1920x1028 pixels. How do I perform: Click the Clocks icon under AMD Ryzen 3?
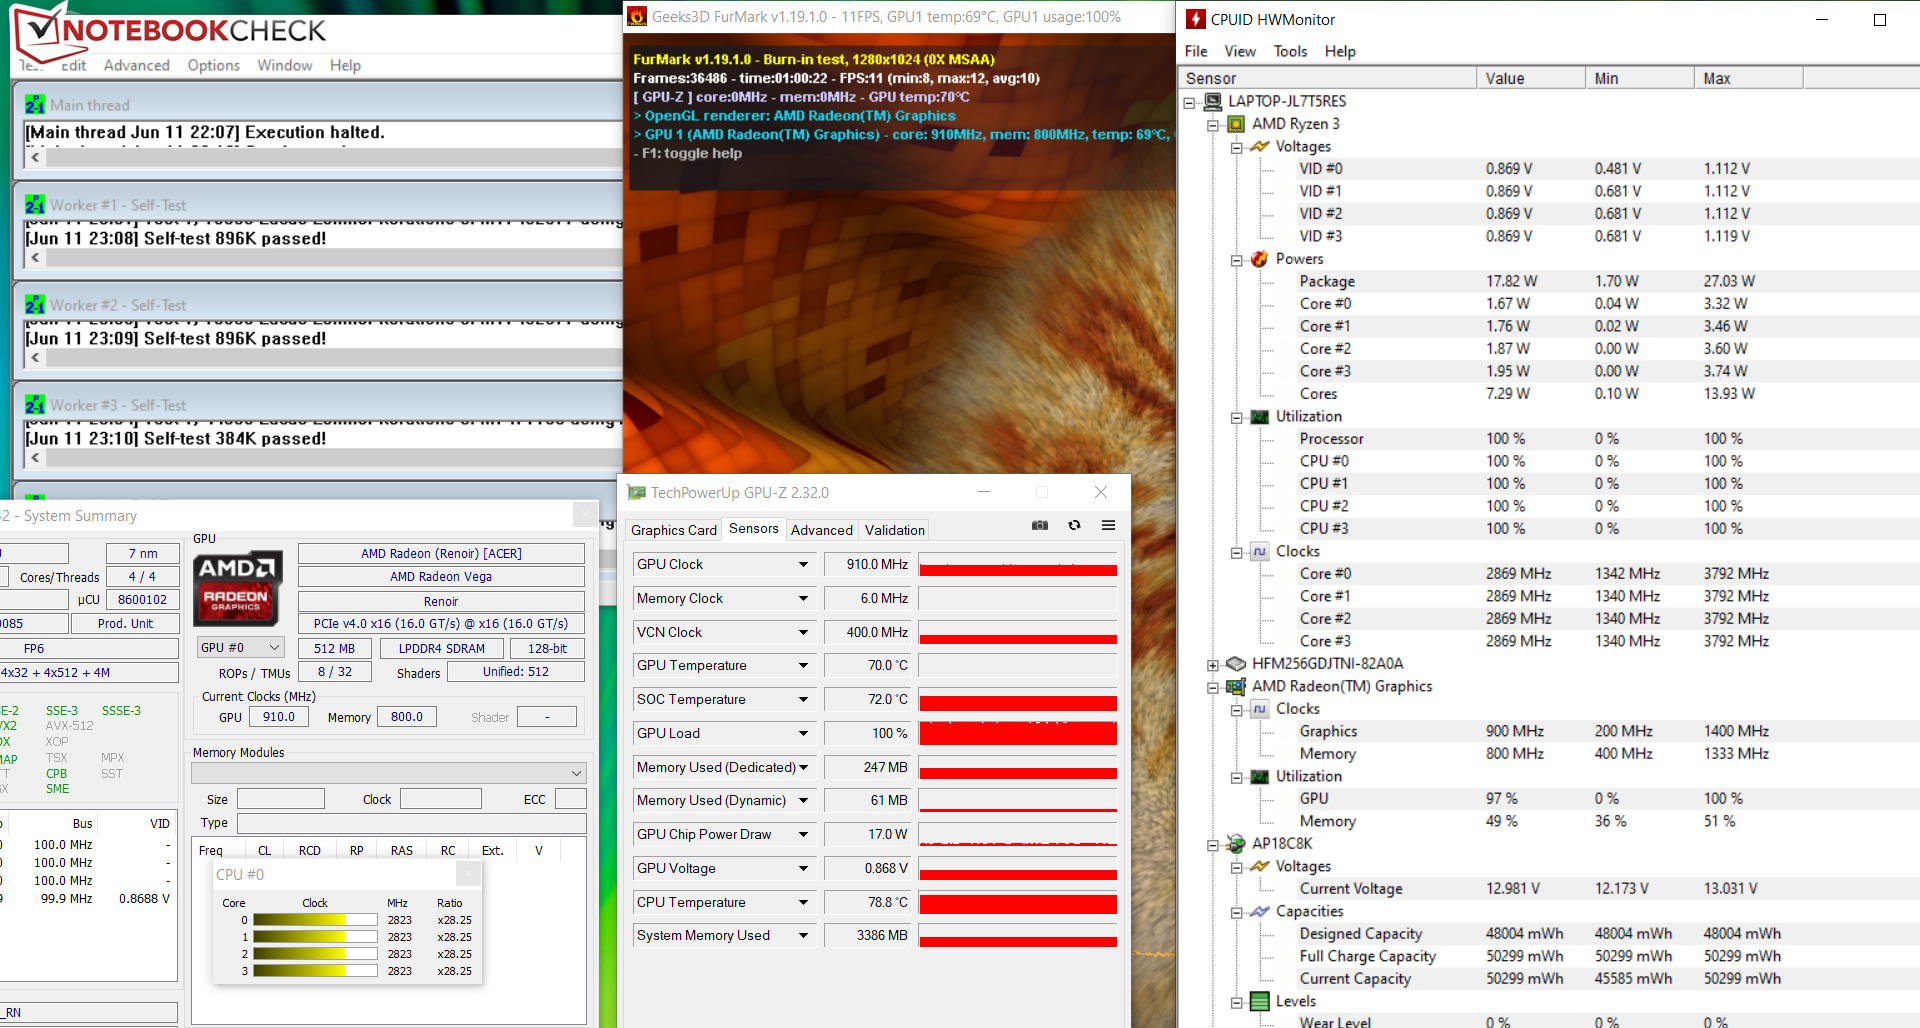click(x=1260, y=551)
